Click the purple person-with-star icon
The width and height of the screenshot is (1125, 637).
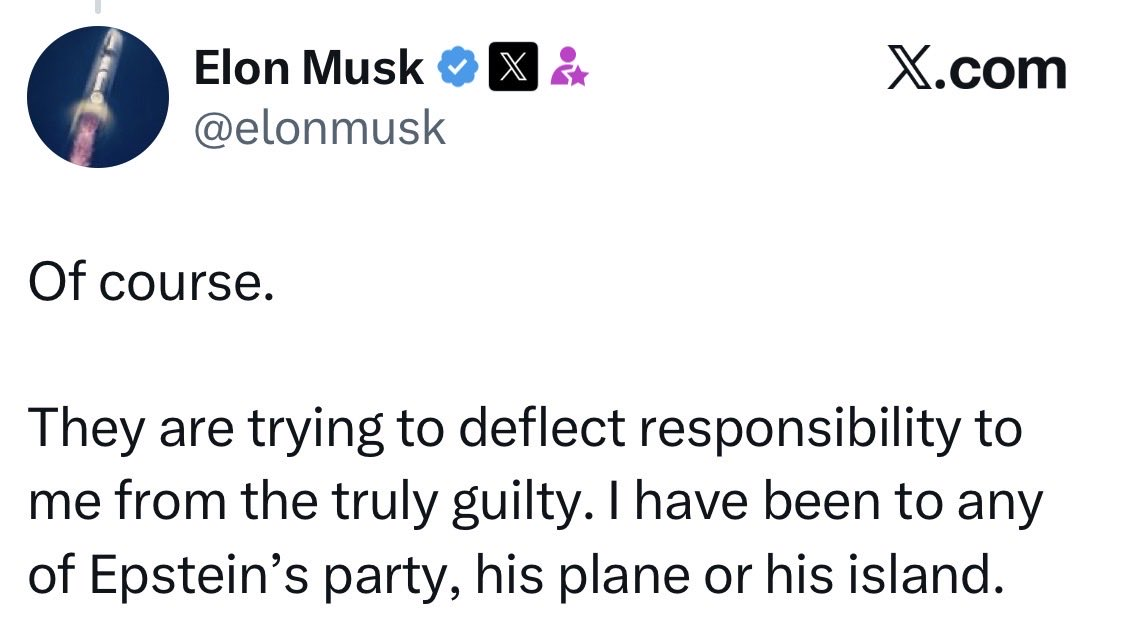569,67
